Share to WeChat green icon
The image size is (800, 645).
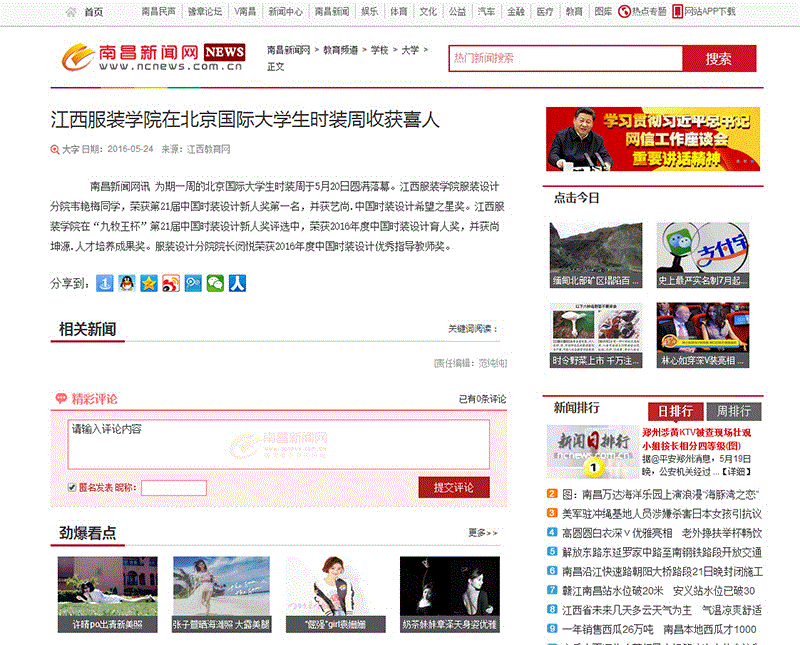215,284
